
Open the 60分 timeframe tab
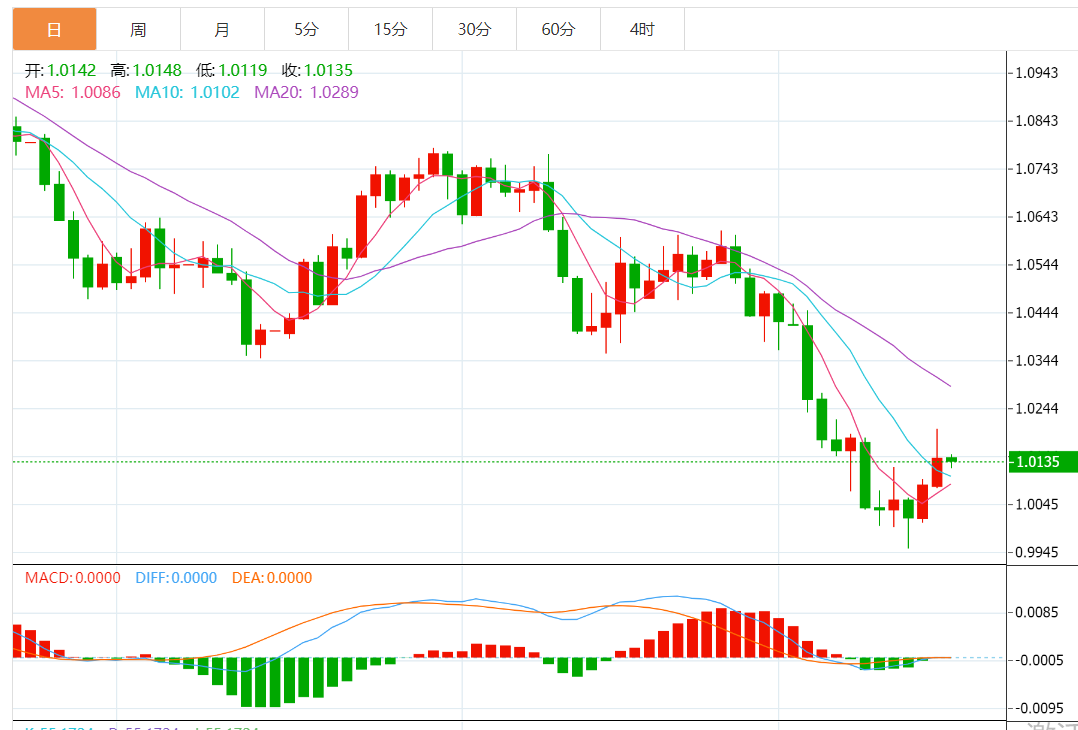click(x=558, y=29)
